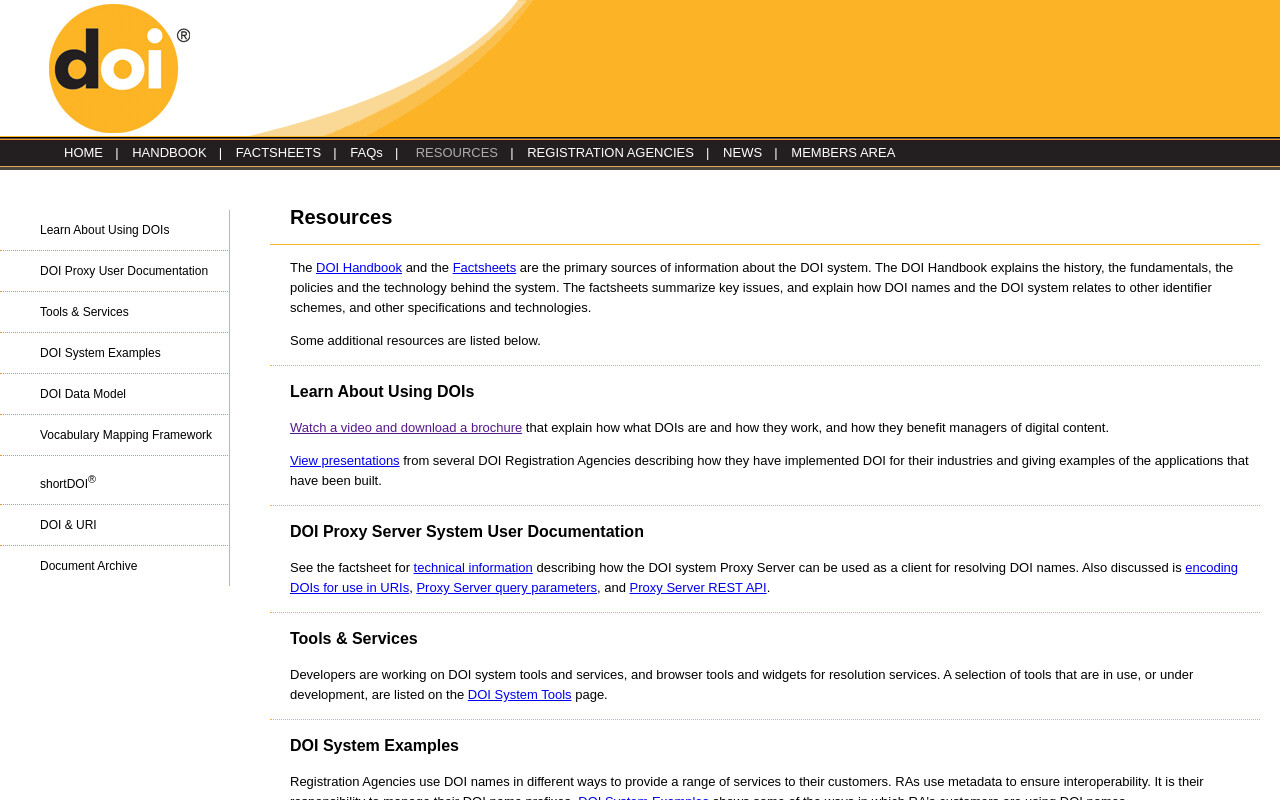Click the DOI logo
This screenshot has height=800, width=1280.
click(x=118, y=68)
